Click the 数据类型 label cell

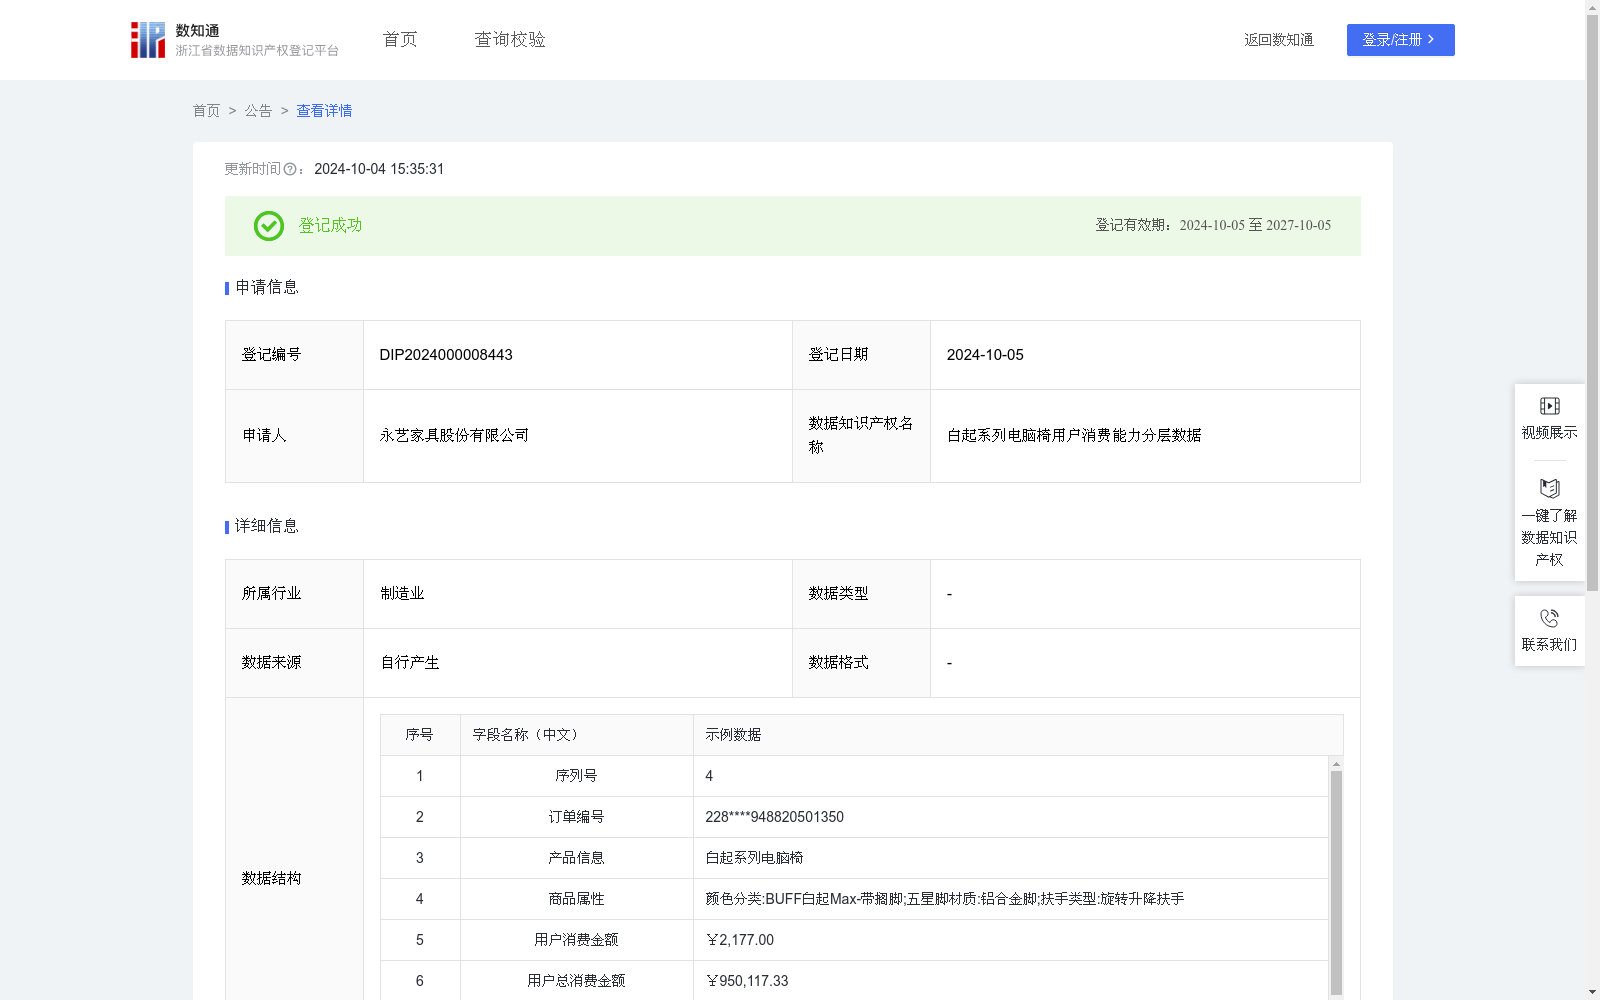pos(861,594)
